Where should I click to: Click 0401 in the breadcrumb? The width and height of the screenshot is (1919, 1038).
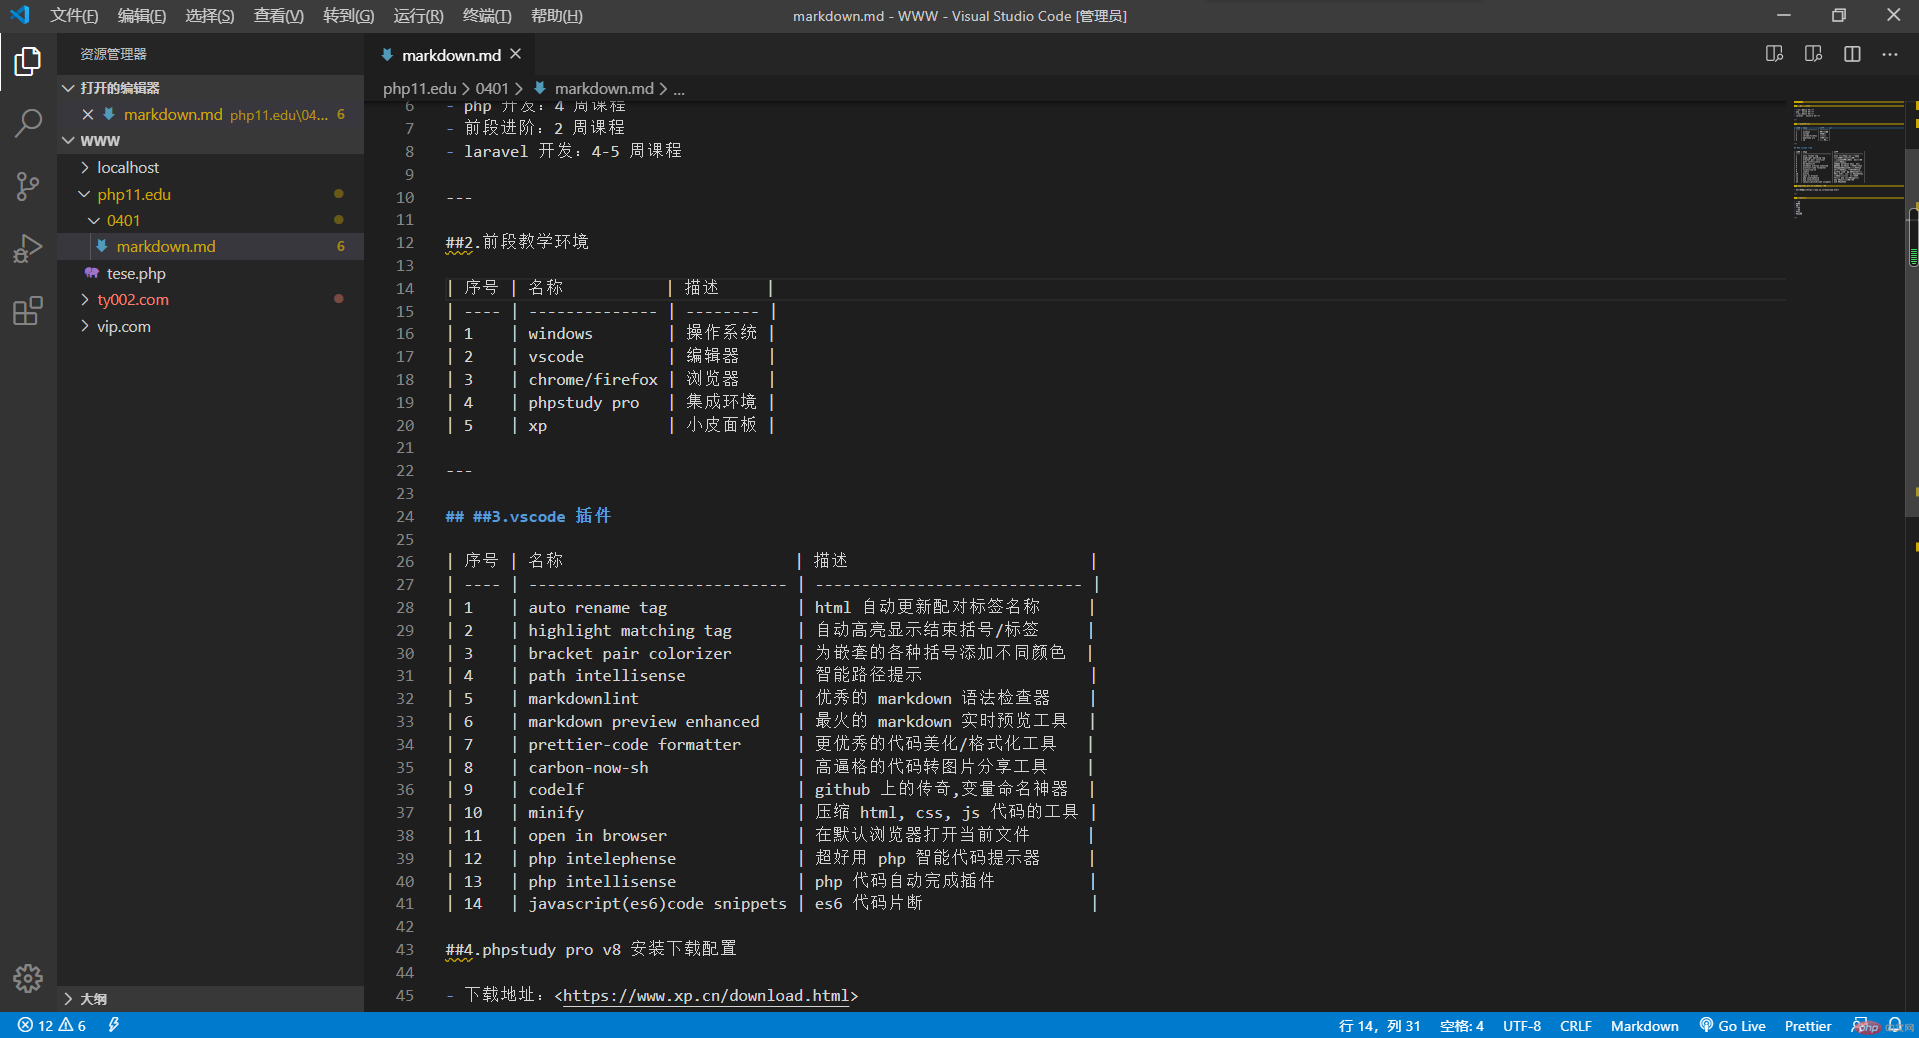click(492, 89)
